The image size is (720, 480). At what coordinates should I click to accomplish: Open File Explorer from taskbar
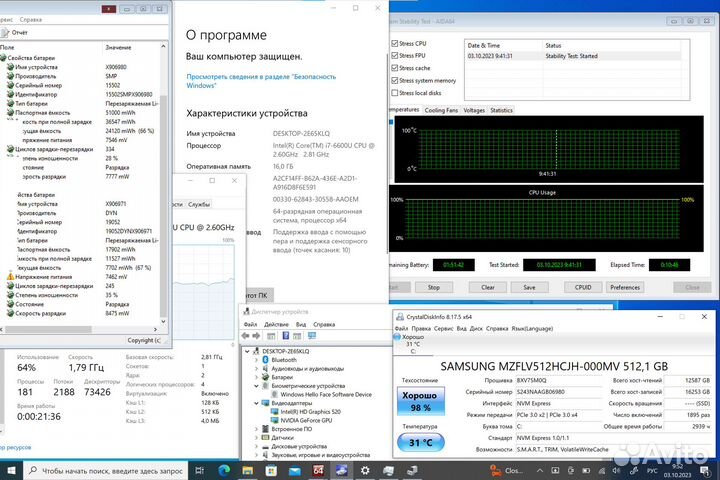[x=248, y=470]
